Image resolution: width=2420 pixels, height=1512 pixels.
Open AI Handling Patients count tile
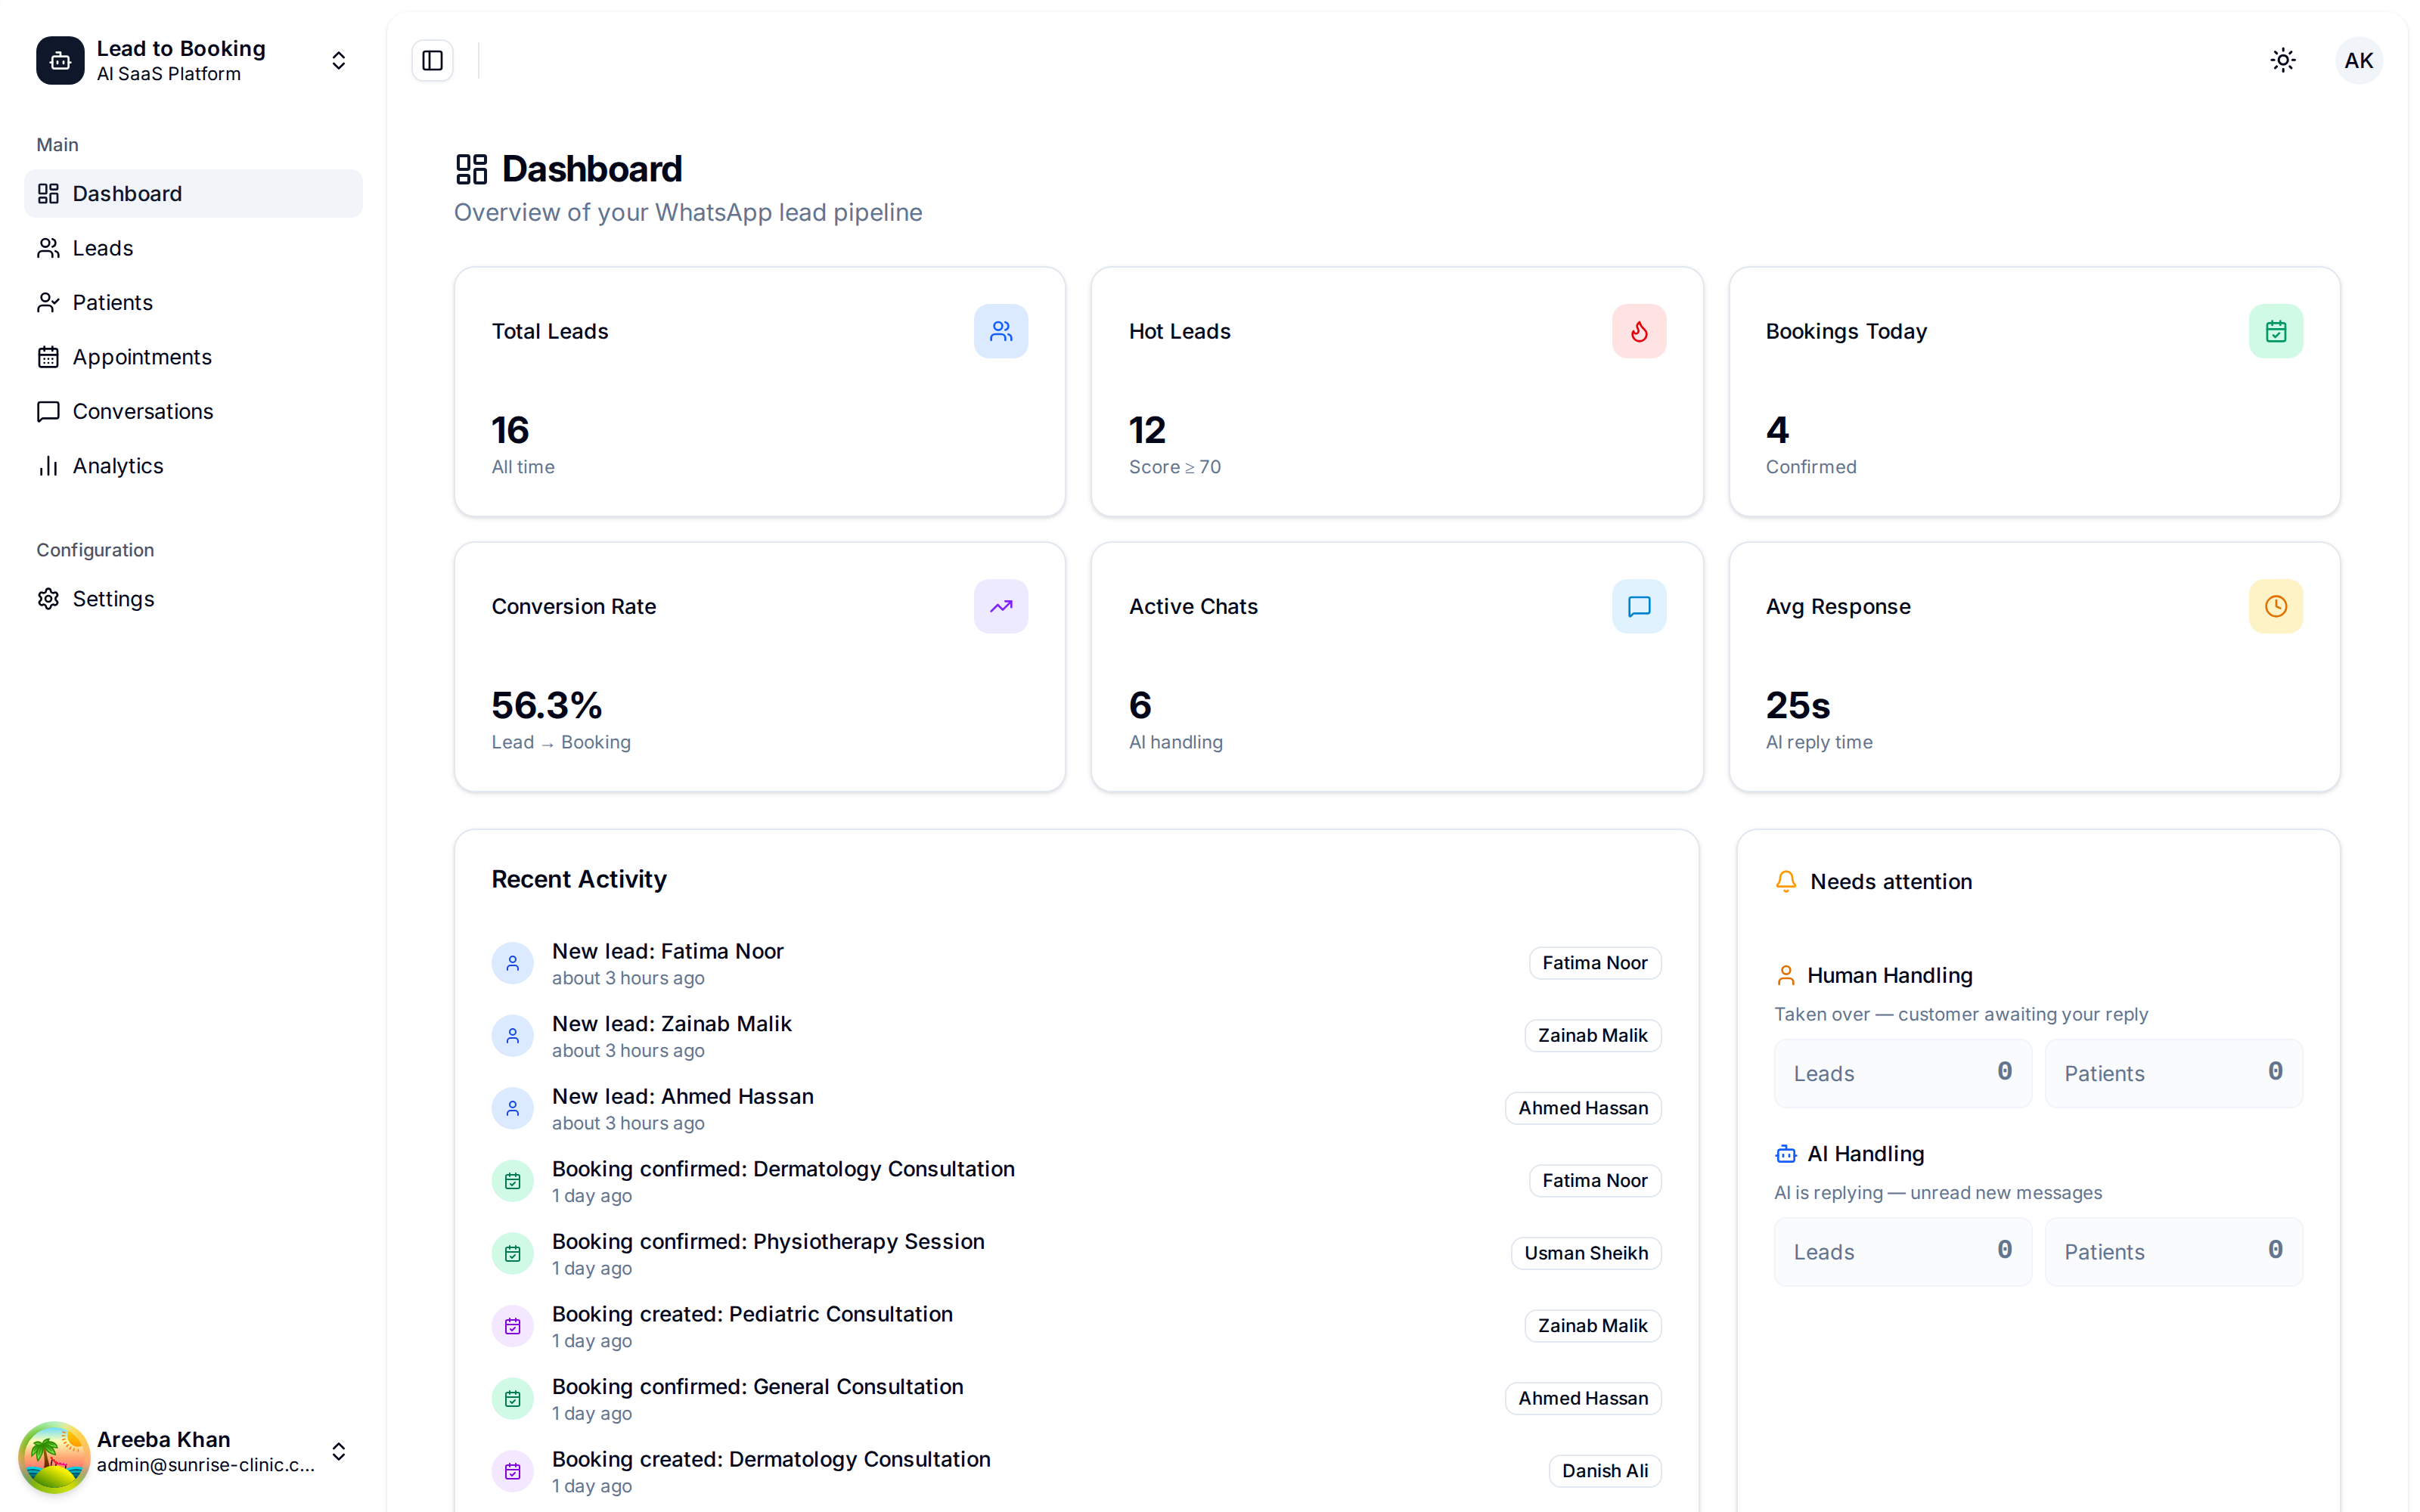2173,1252
